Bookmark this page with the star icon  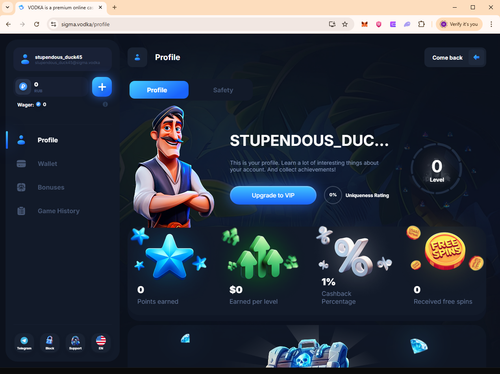(x=345, y=24)
